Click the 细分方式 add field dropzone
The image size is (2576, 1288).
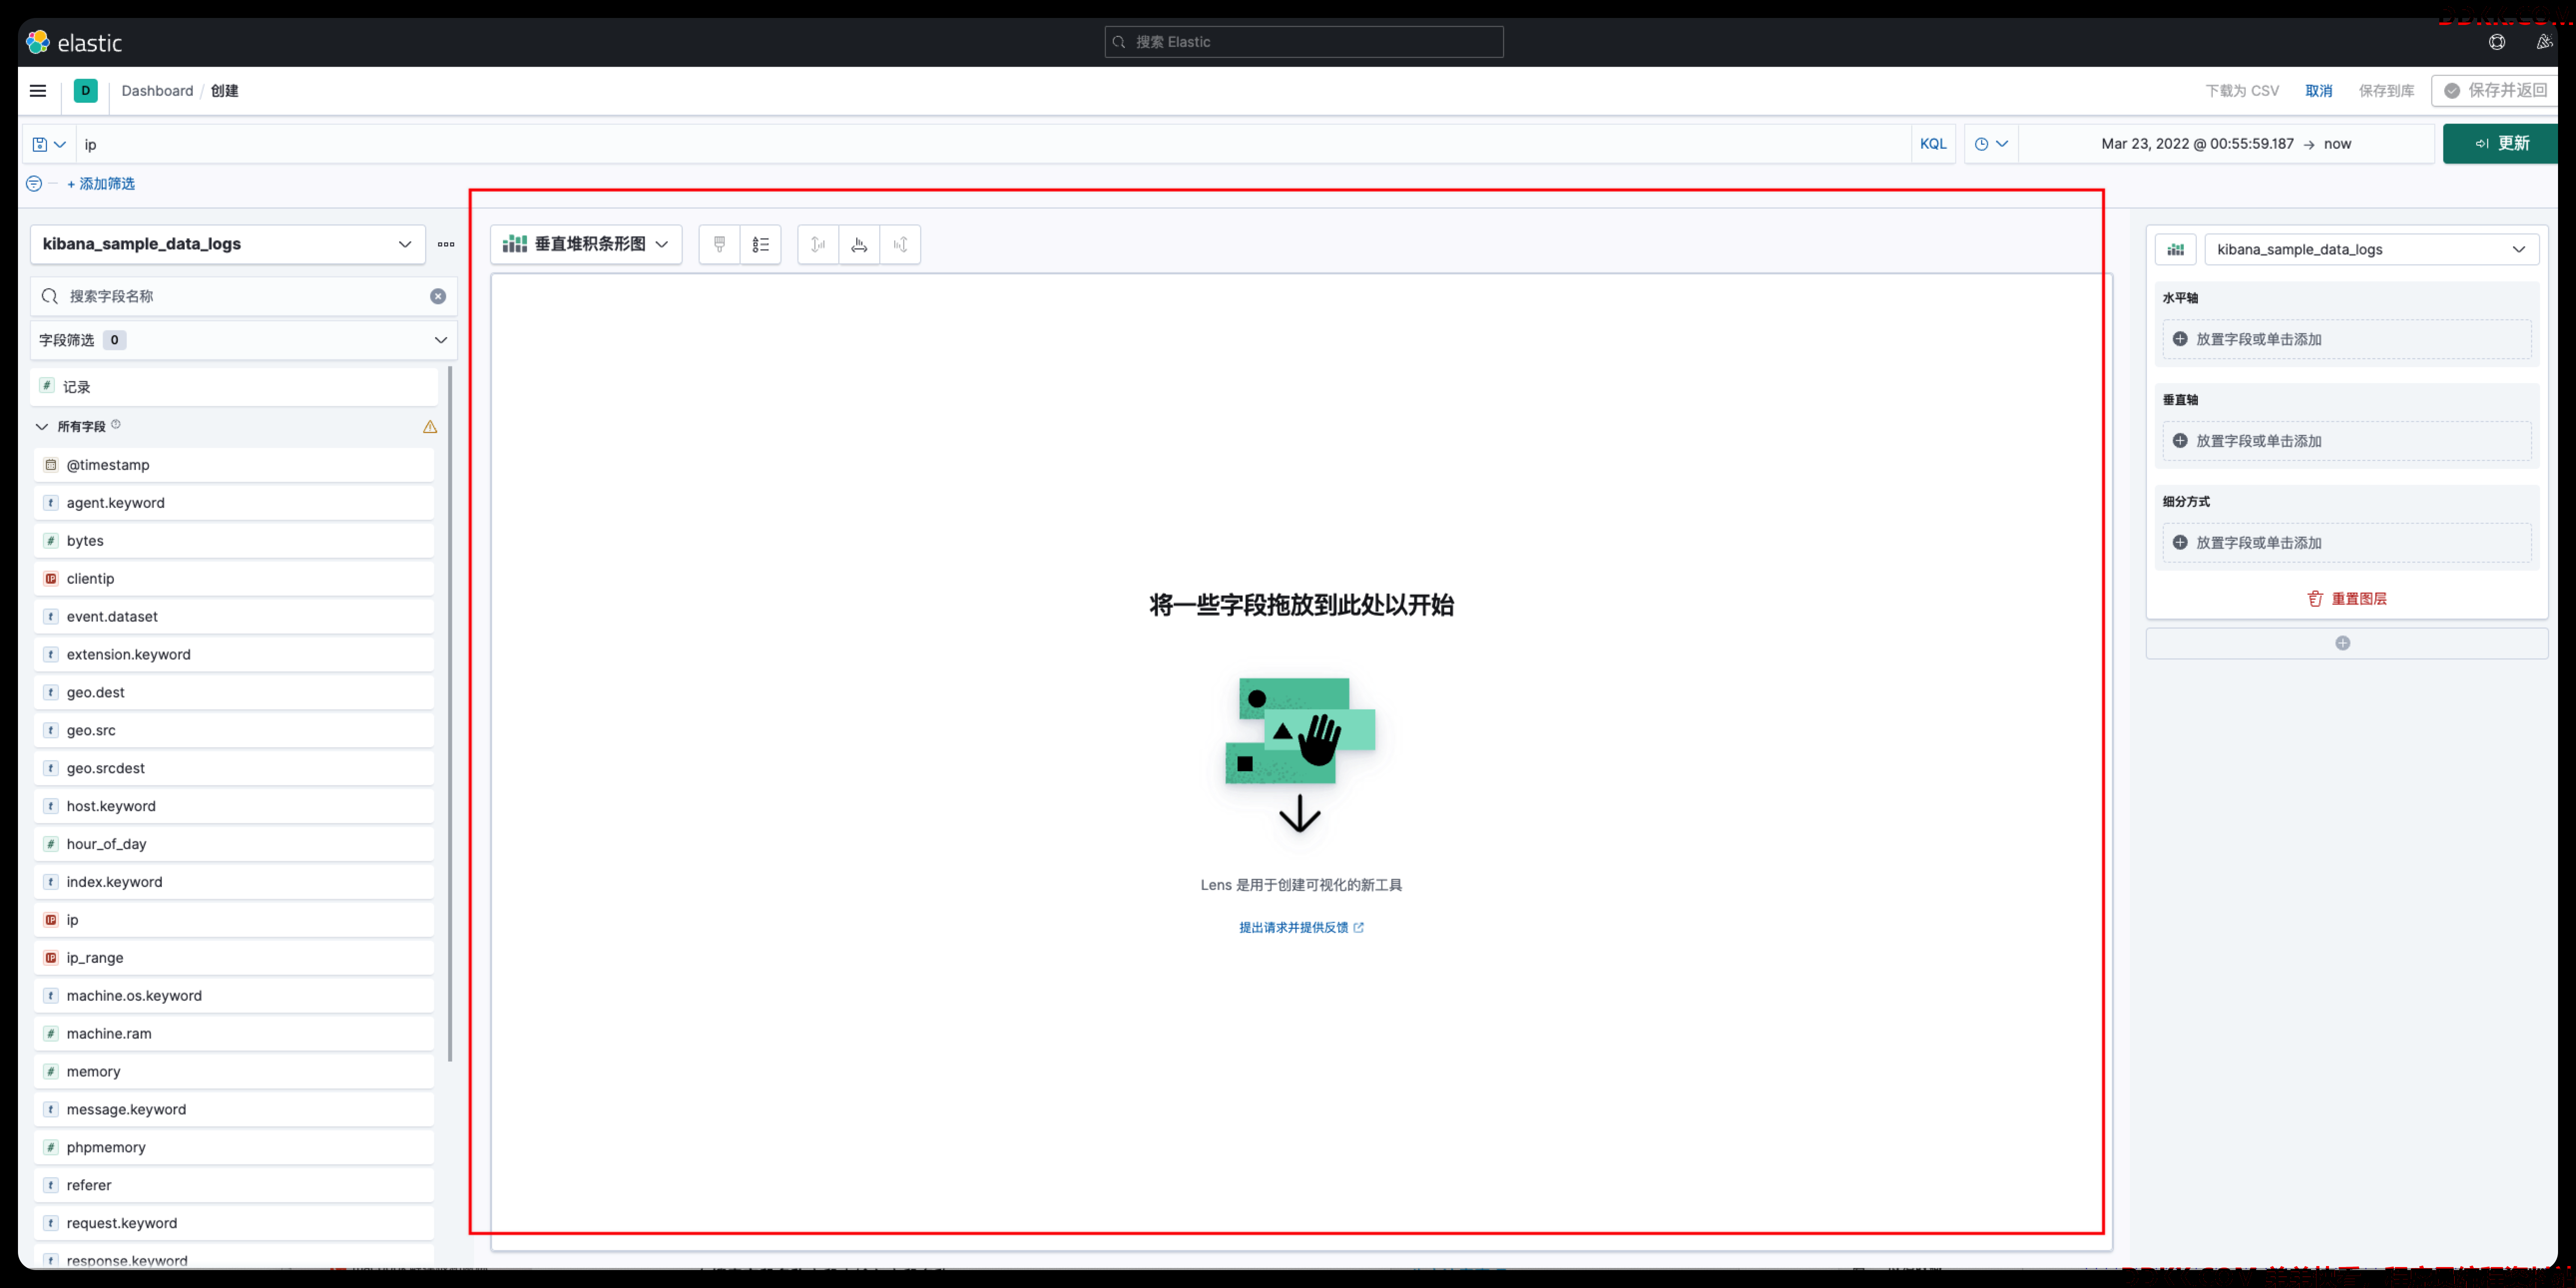point(2346,543)
